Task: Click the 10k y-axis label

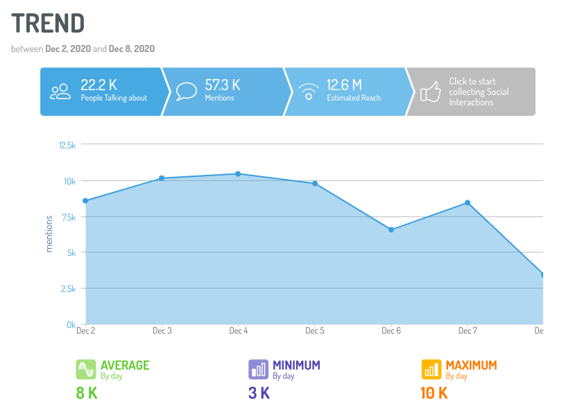Action: [x=70, y=181]
